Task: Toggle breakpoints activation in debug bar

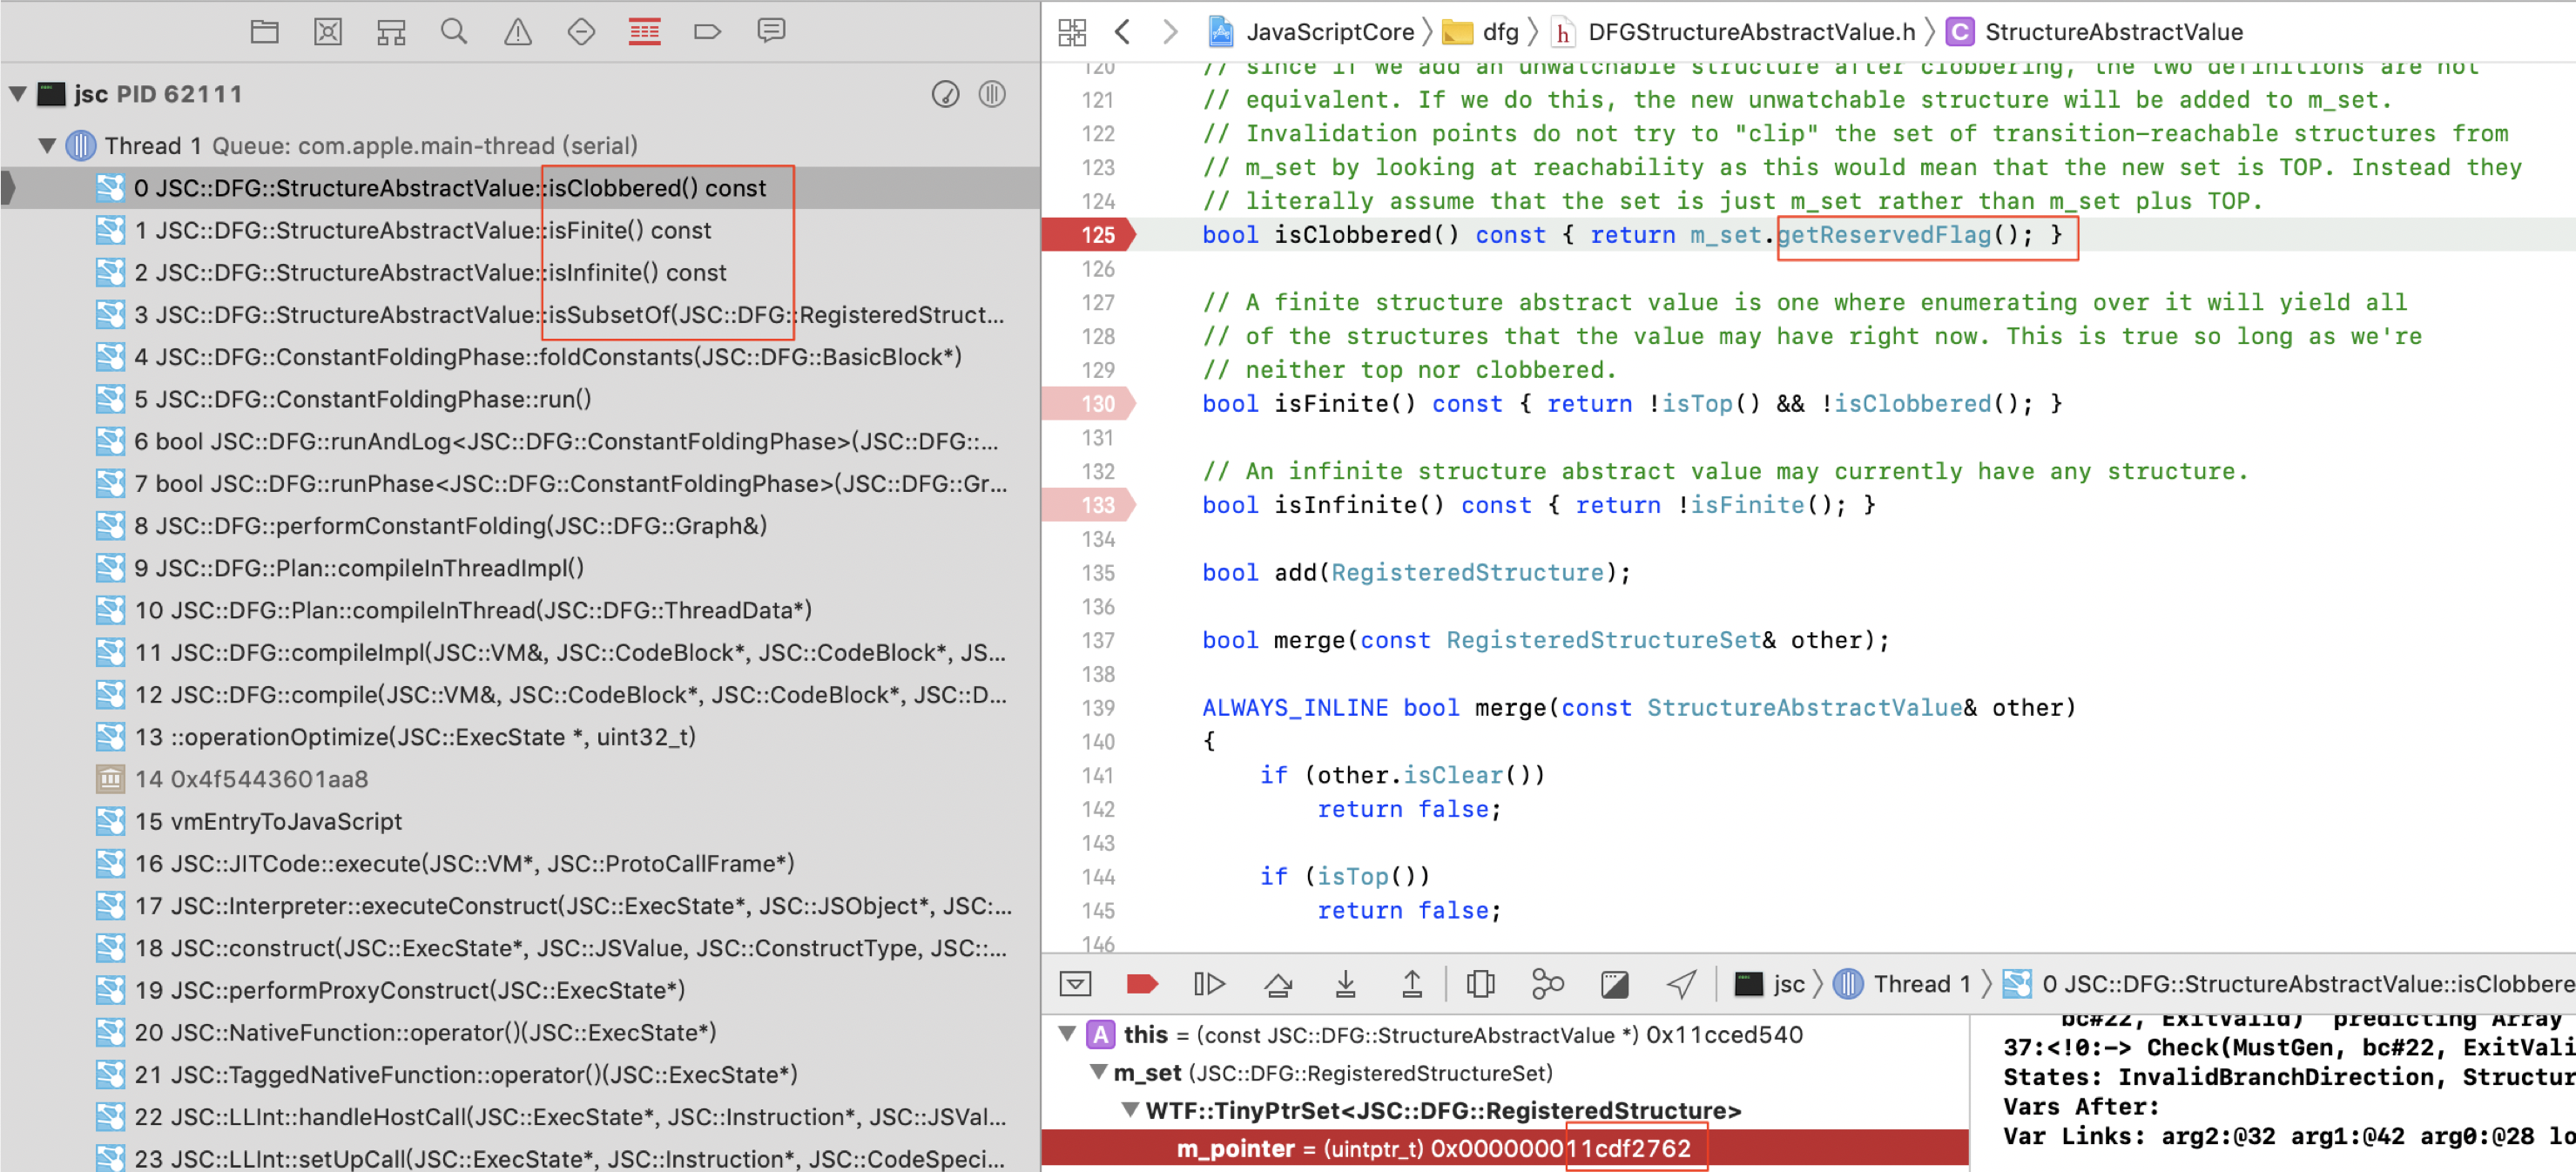Action: tap(1141, 984)
